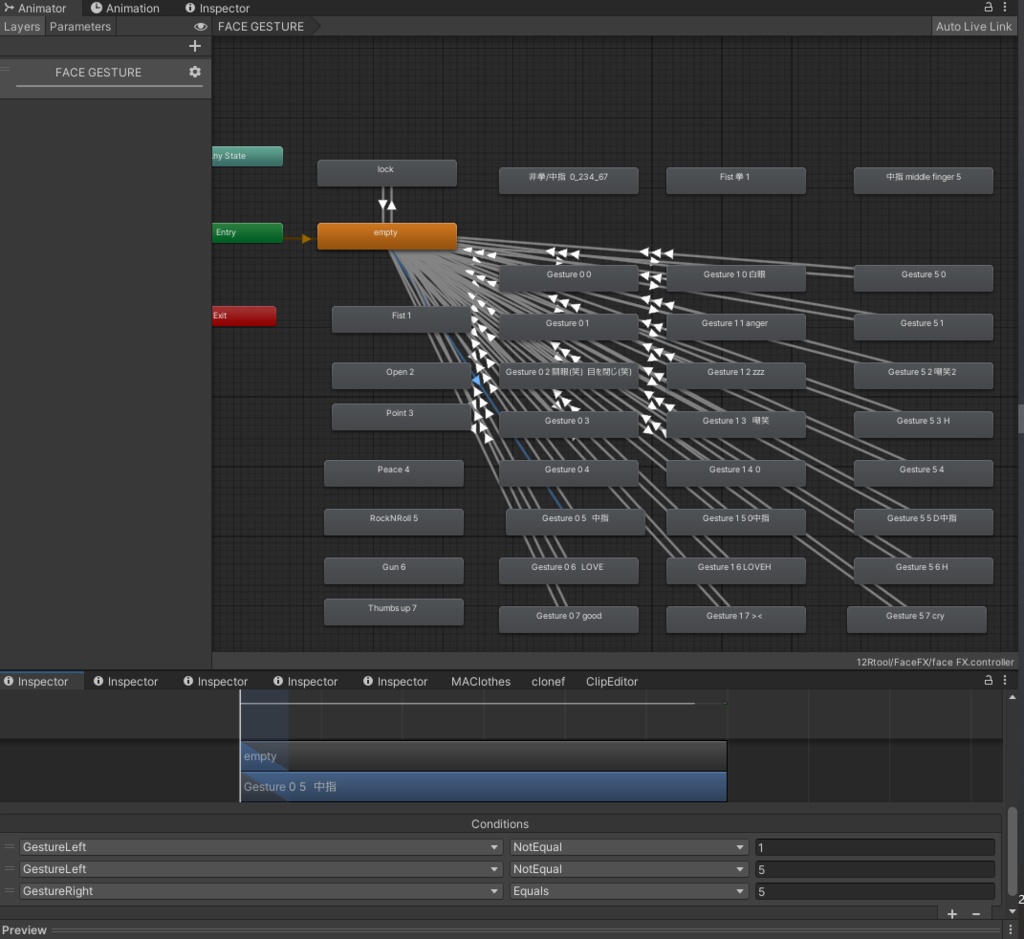Add a condition with the plus button
The width and height of the screenshot is (1024, 939).
[952, 914]
